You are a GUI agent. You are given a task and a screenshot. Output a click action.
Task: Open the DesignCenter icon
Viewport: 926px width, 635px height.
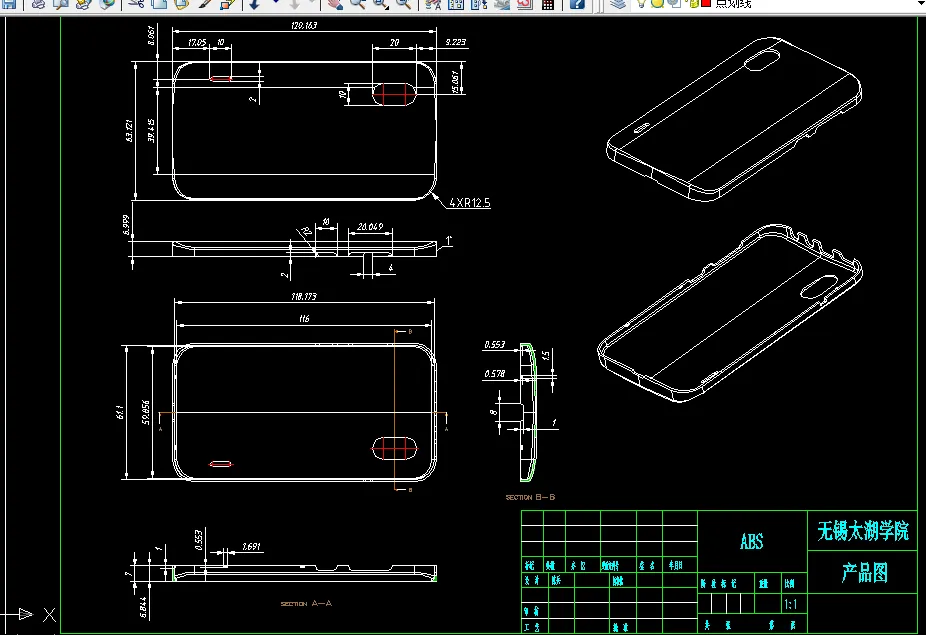[x=455, y=5]
